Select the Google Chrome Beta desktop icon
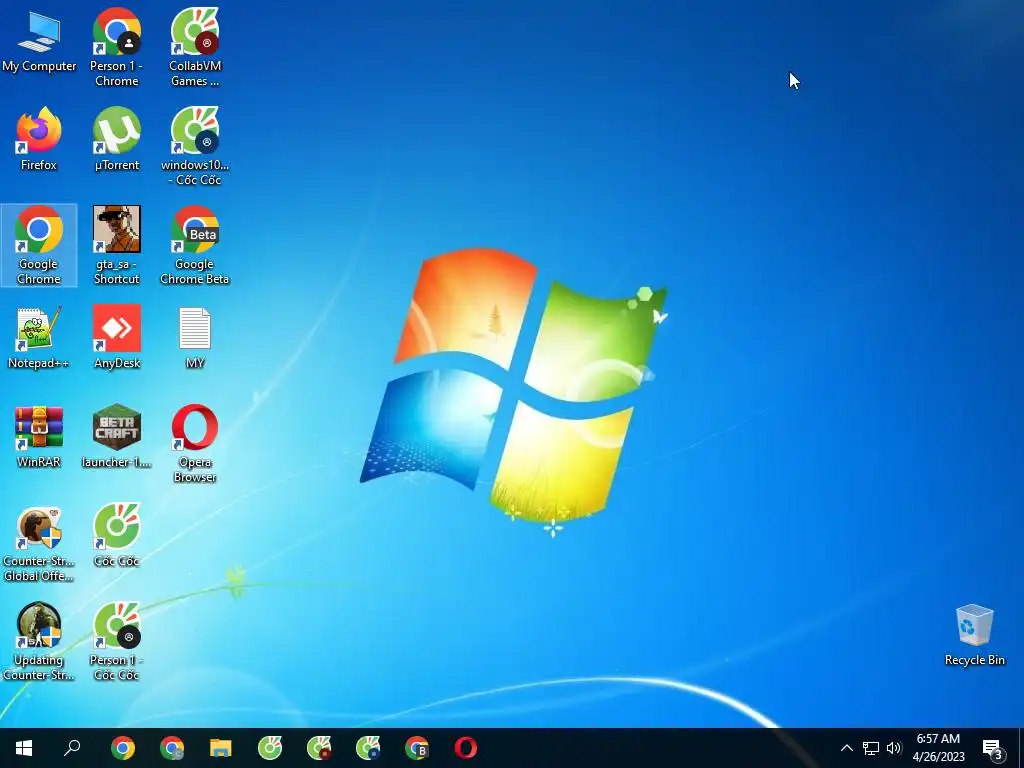The height and width of the screenshot is (768, 1024). pos(195,246)
